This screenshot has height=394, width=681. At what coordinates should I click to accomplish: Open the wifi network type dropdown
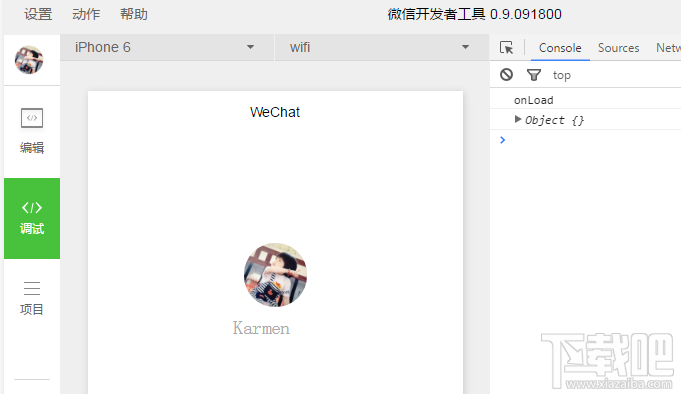tap(382, 47)
